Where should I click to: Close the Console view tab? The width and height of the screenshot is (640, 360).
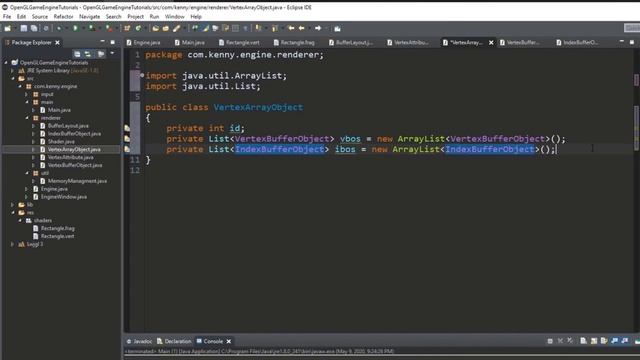229,341
